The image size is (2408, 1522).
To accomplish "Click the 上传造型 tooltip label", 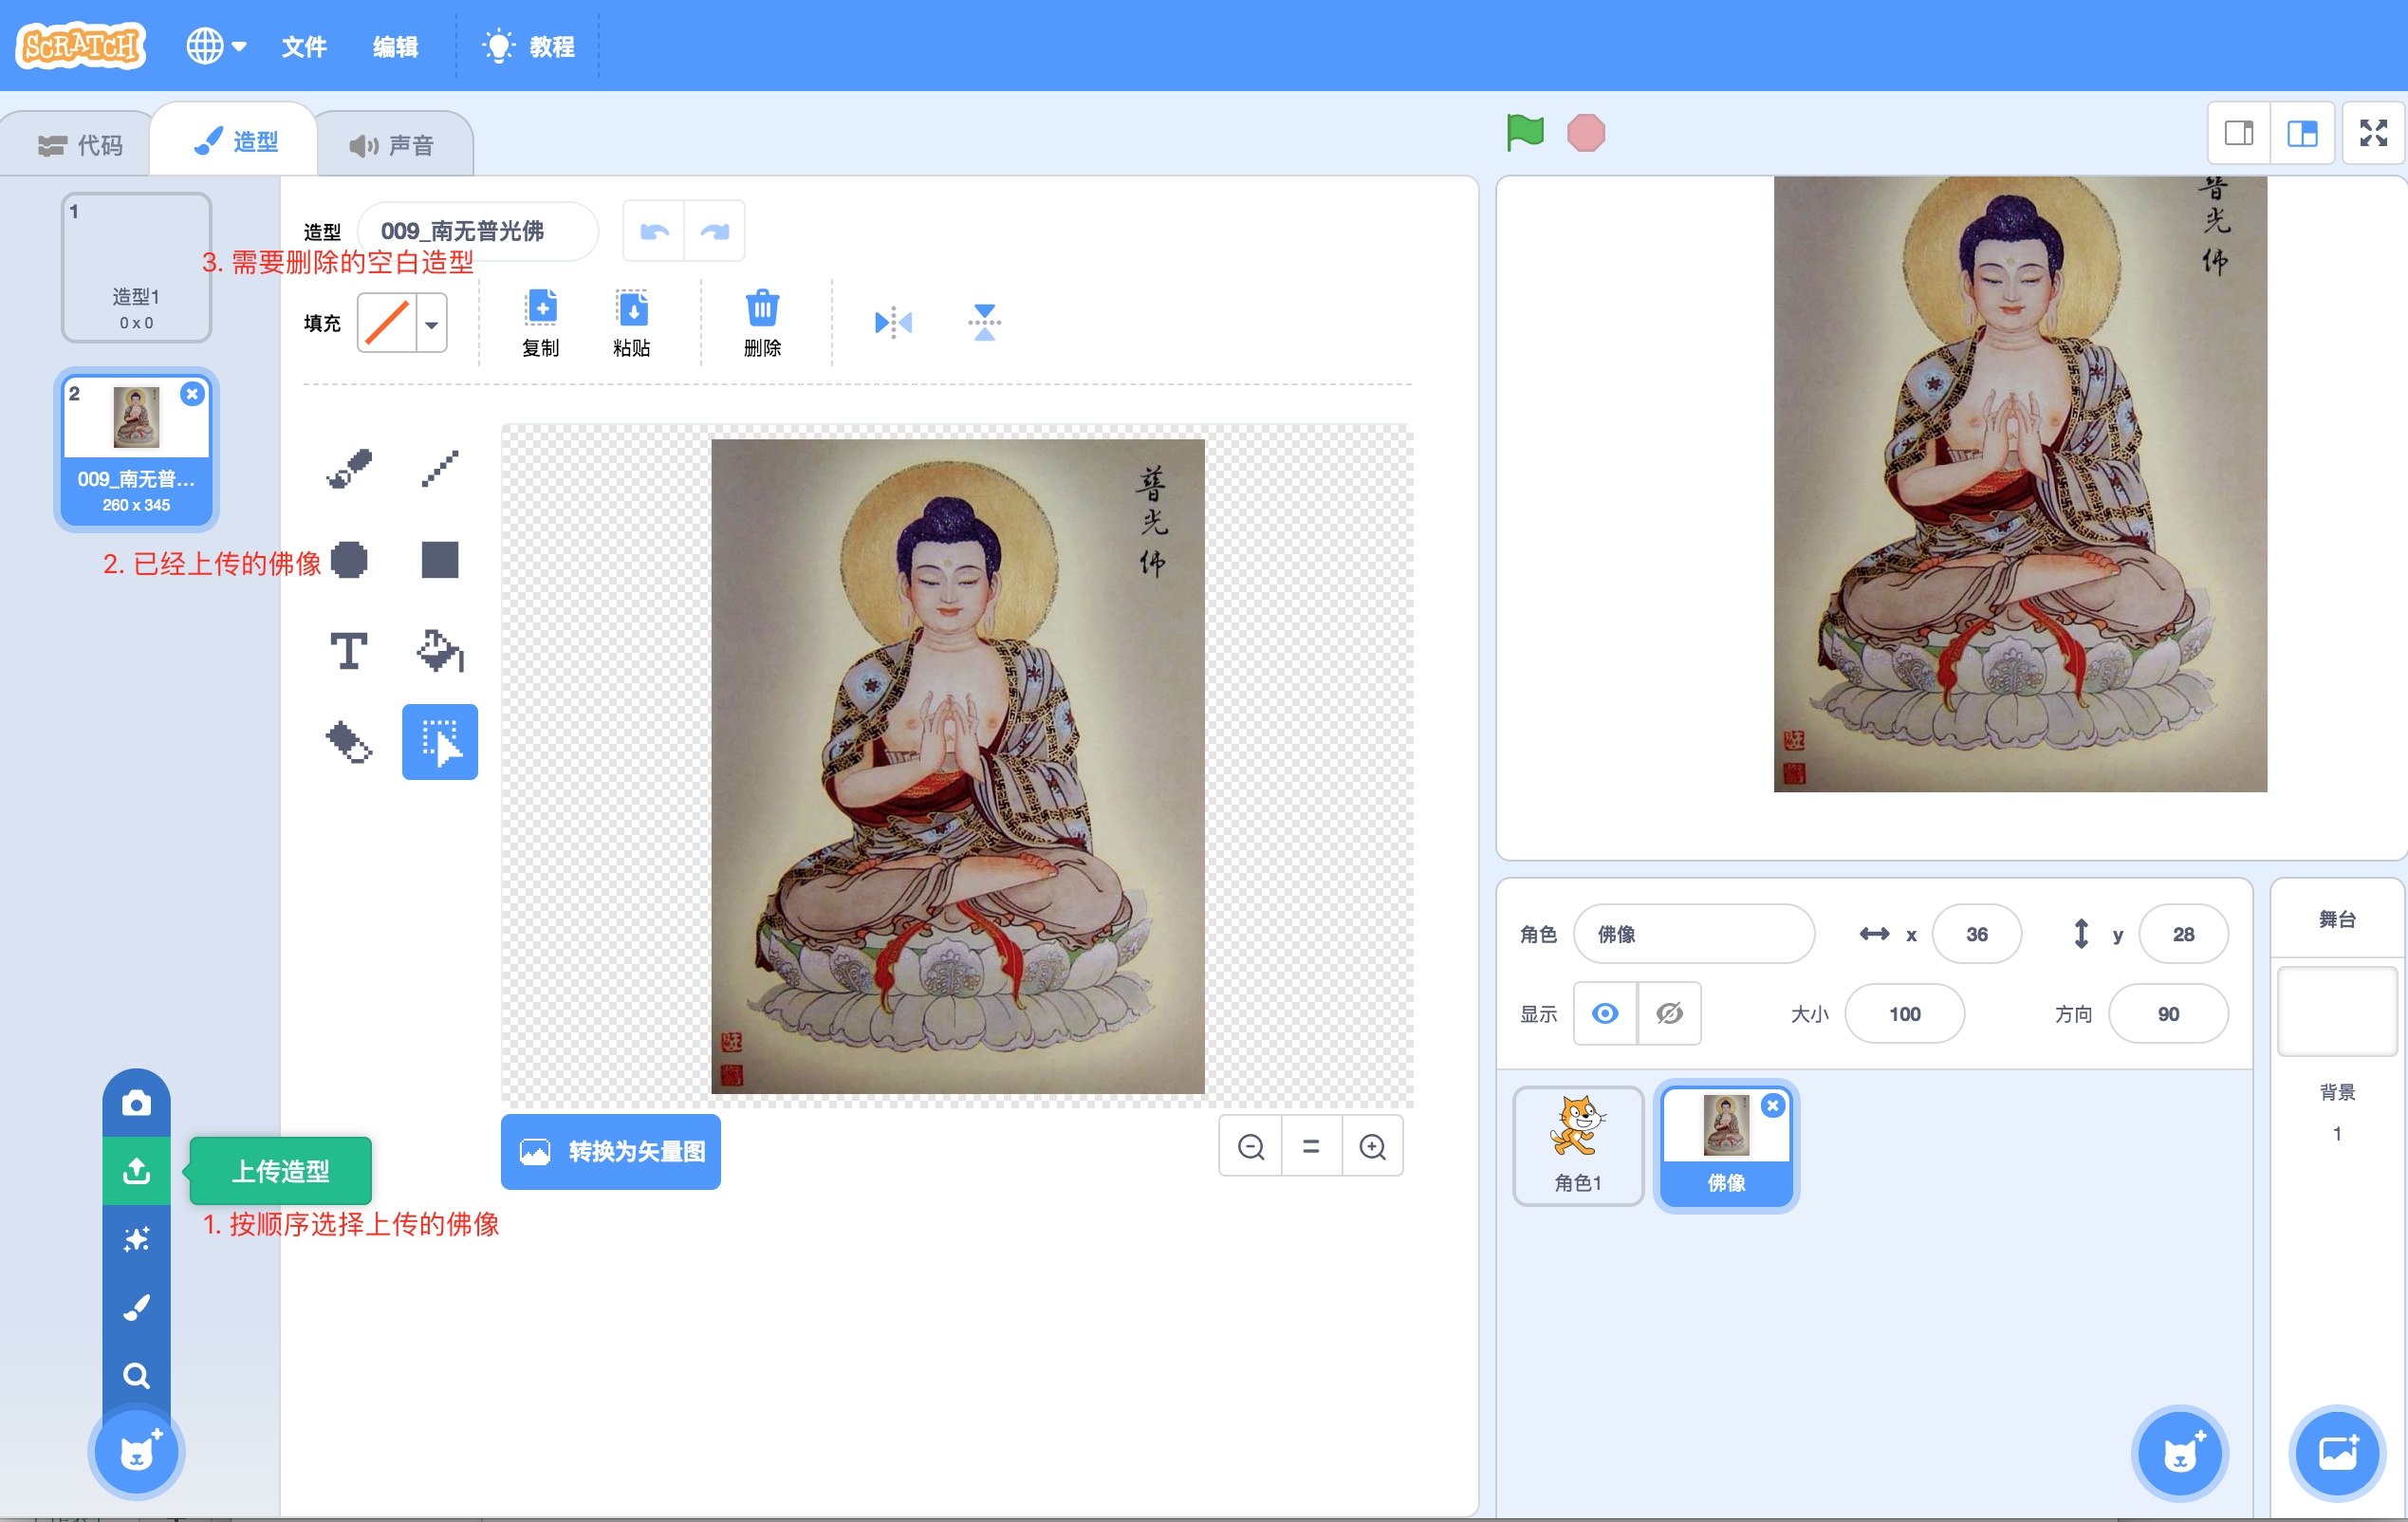I will pyautogui.click(x=281, y=1171).
